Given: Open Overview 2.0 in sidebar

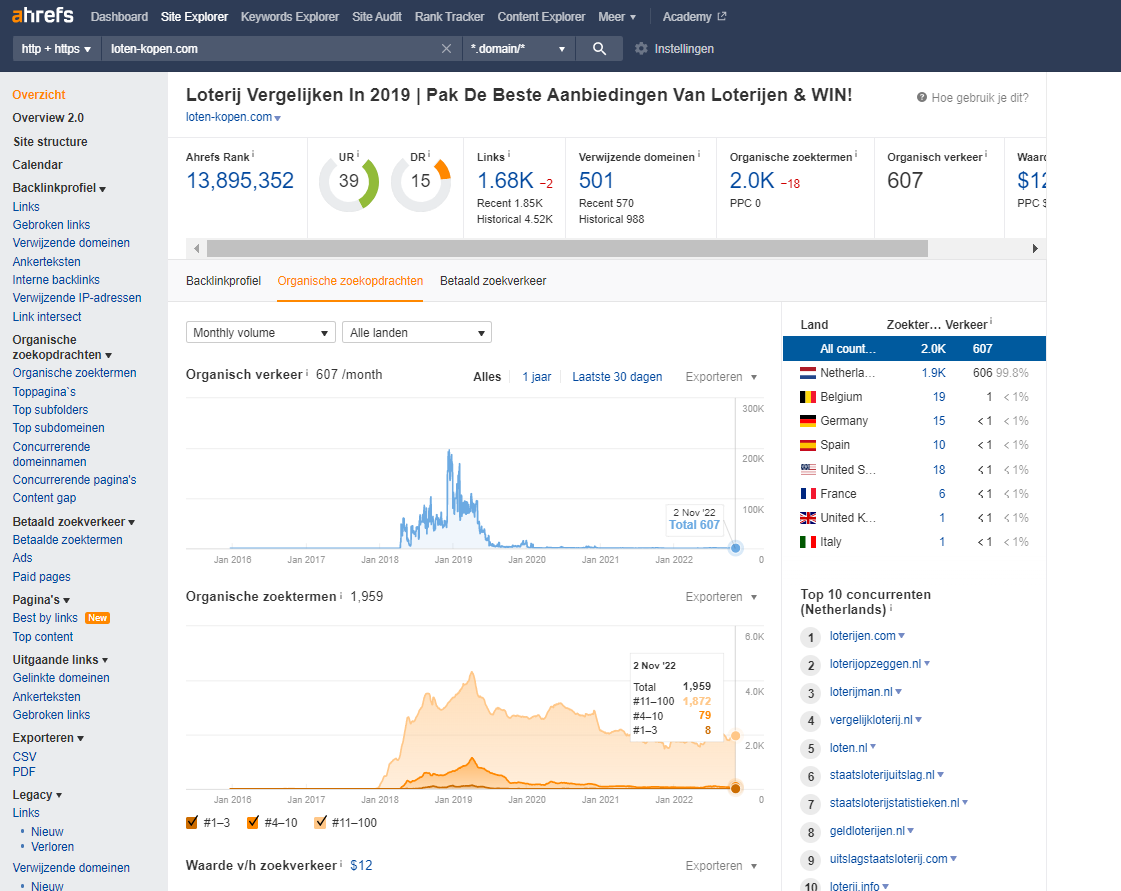Looking at the screenshot, I should [48, 118].
